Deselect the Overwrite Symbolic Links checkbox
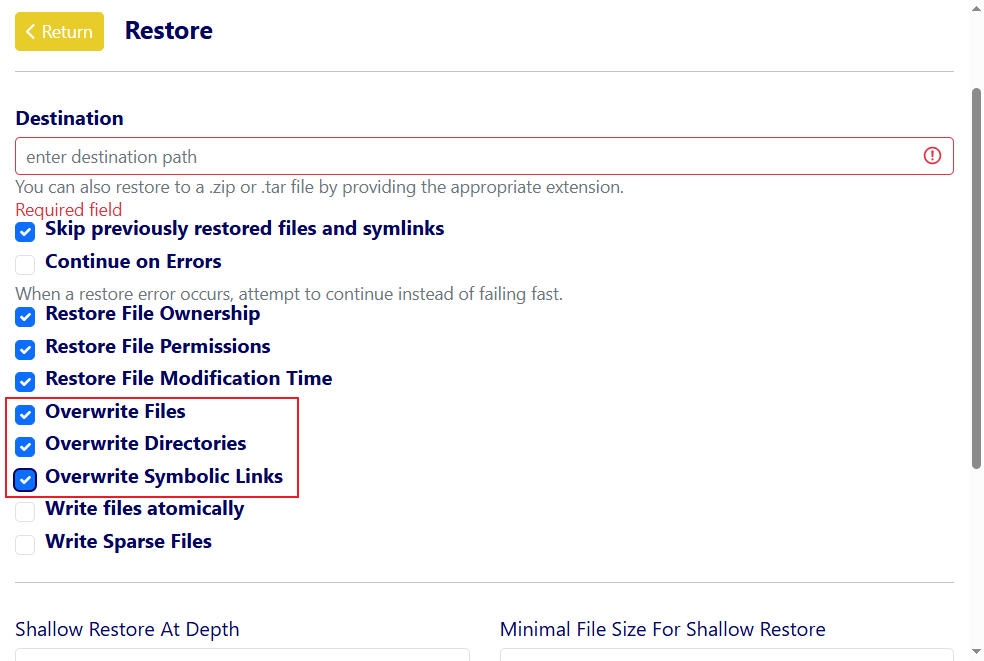Image resolution: width=984 pixels, height=661 pixels. [x=26, y=480]
